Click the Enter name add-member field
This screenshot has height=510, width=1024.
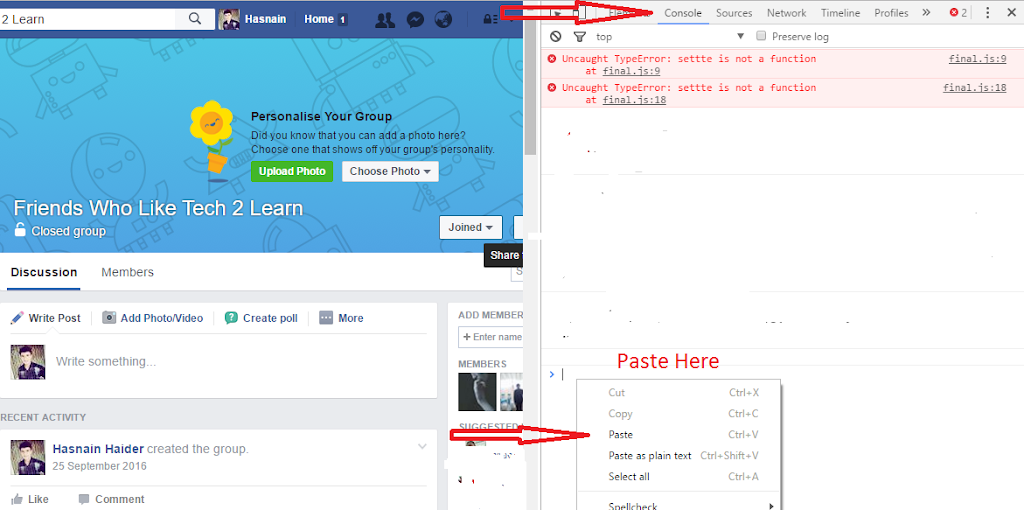point(490,337)
